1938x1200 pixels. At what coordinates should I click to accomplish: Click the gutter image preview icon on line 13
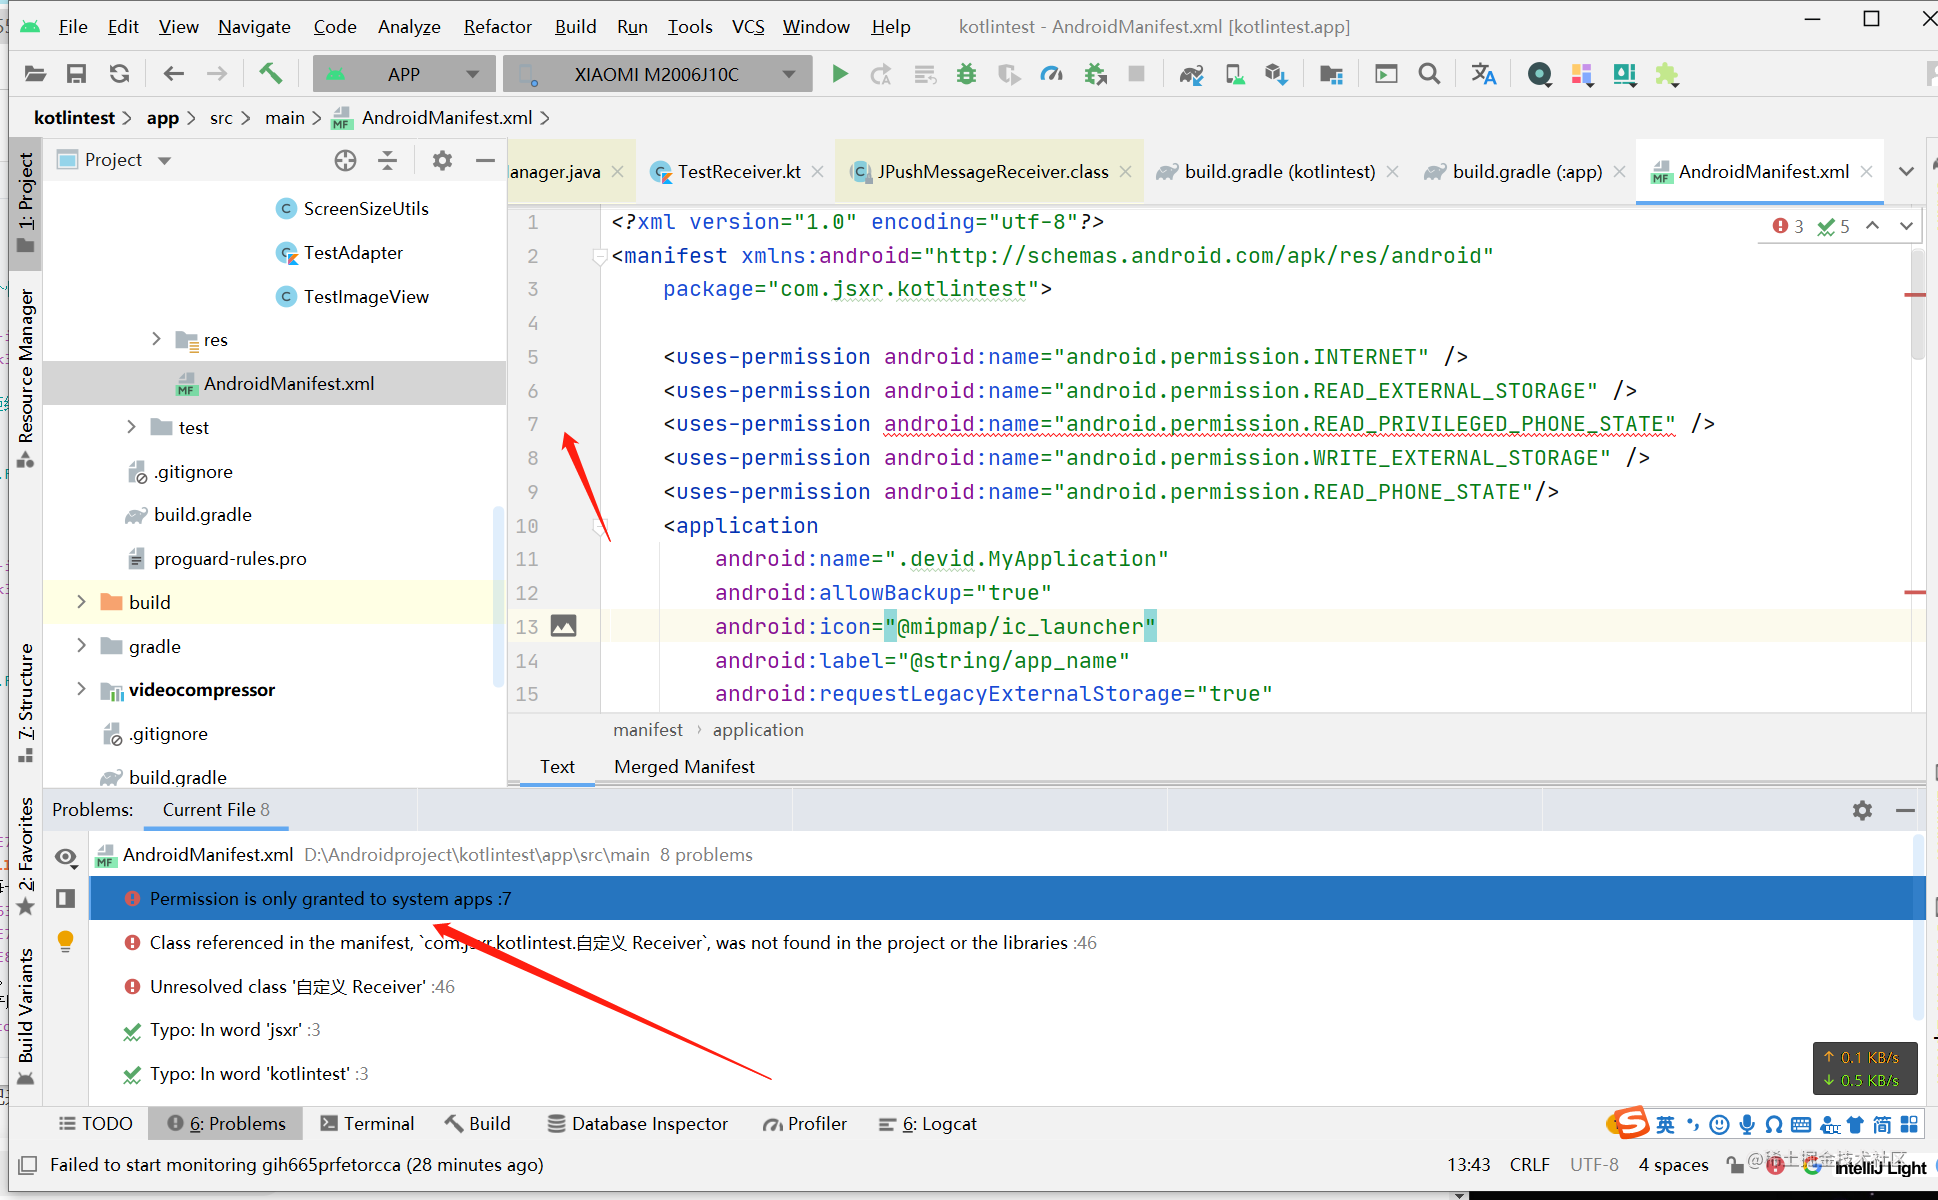coord(564,626)
